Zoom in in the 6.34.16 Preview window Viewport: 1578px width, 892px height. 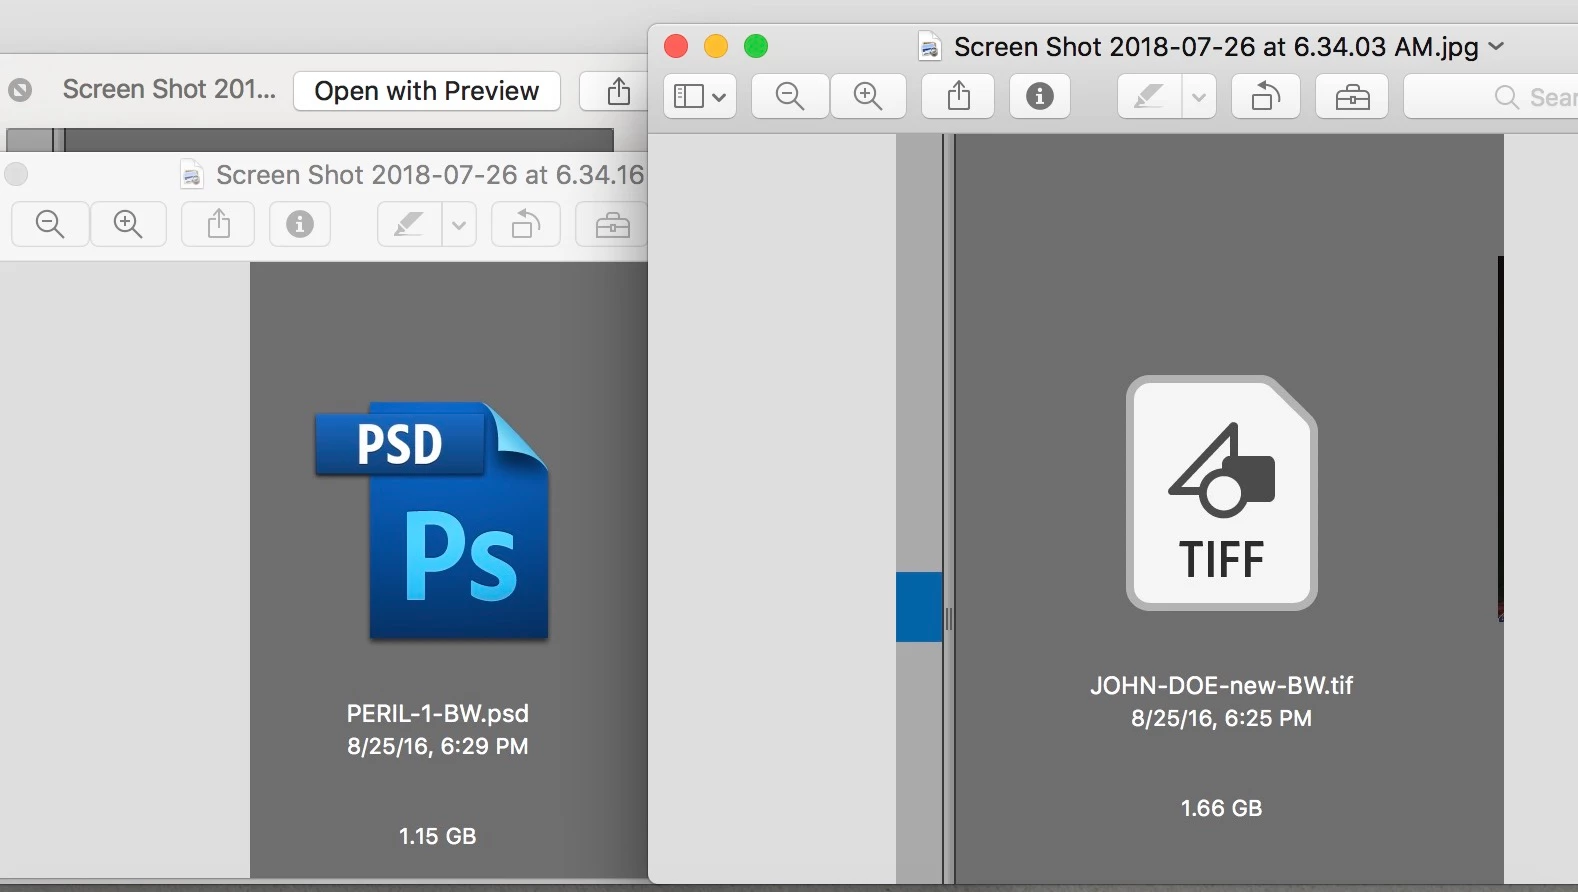pyautogui.click(x=128, y=224)
